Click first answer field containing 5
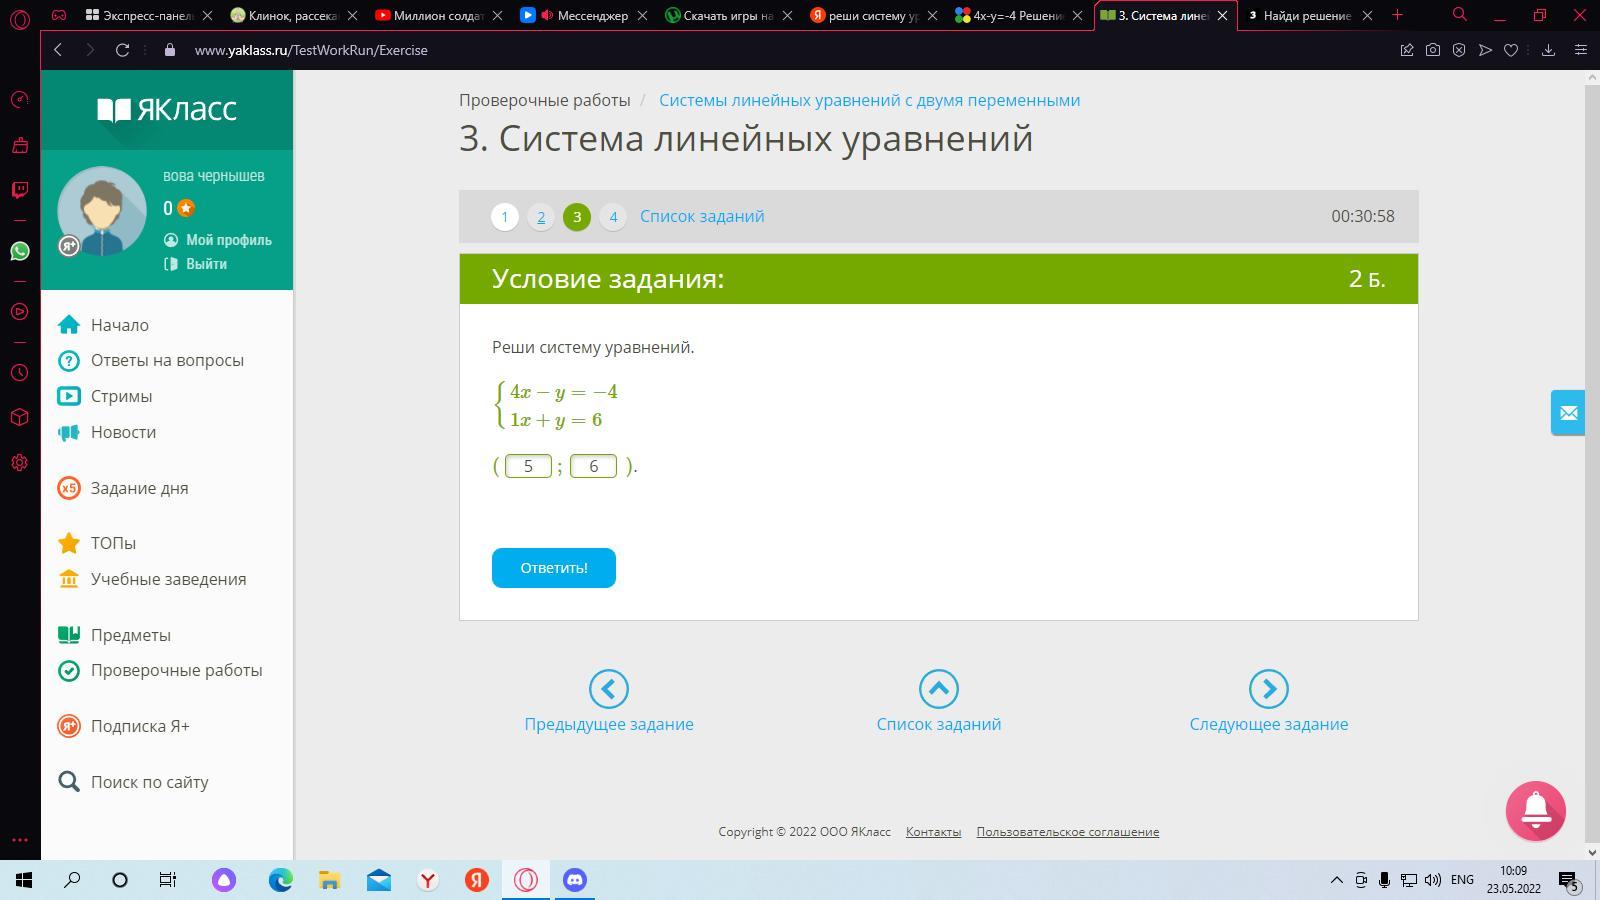Screen dimensions: 1600x900 (x=528, y=466)
